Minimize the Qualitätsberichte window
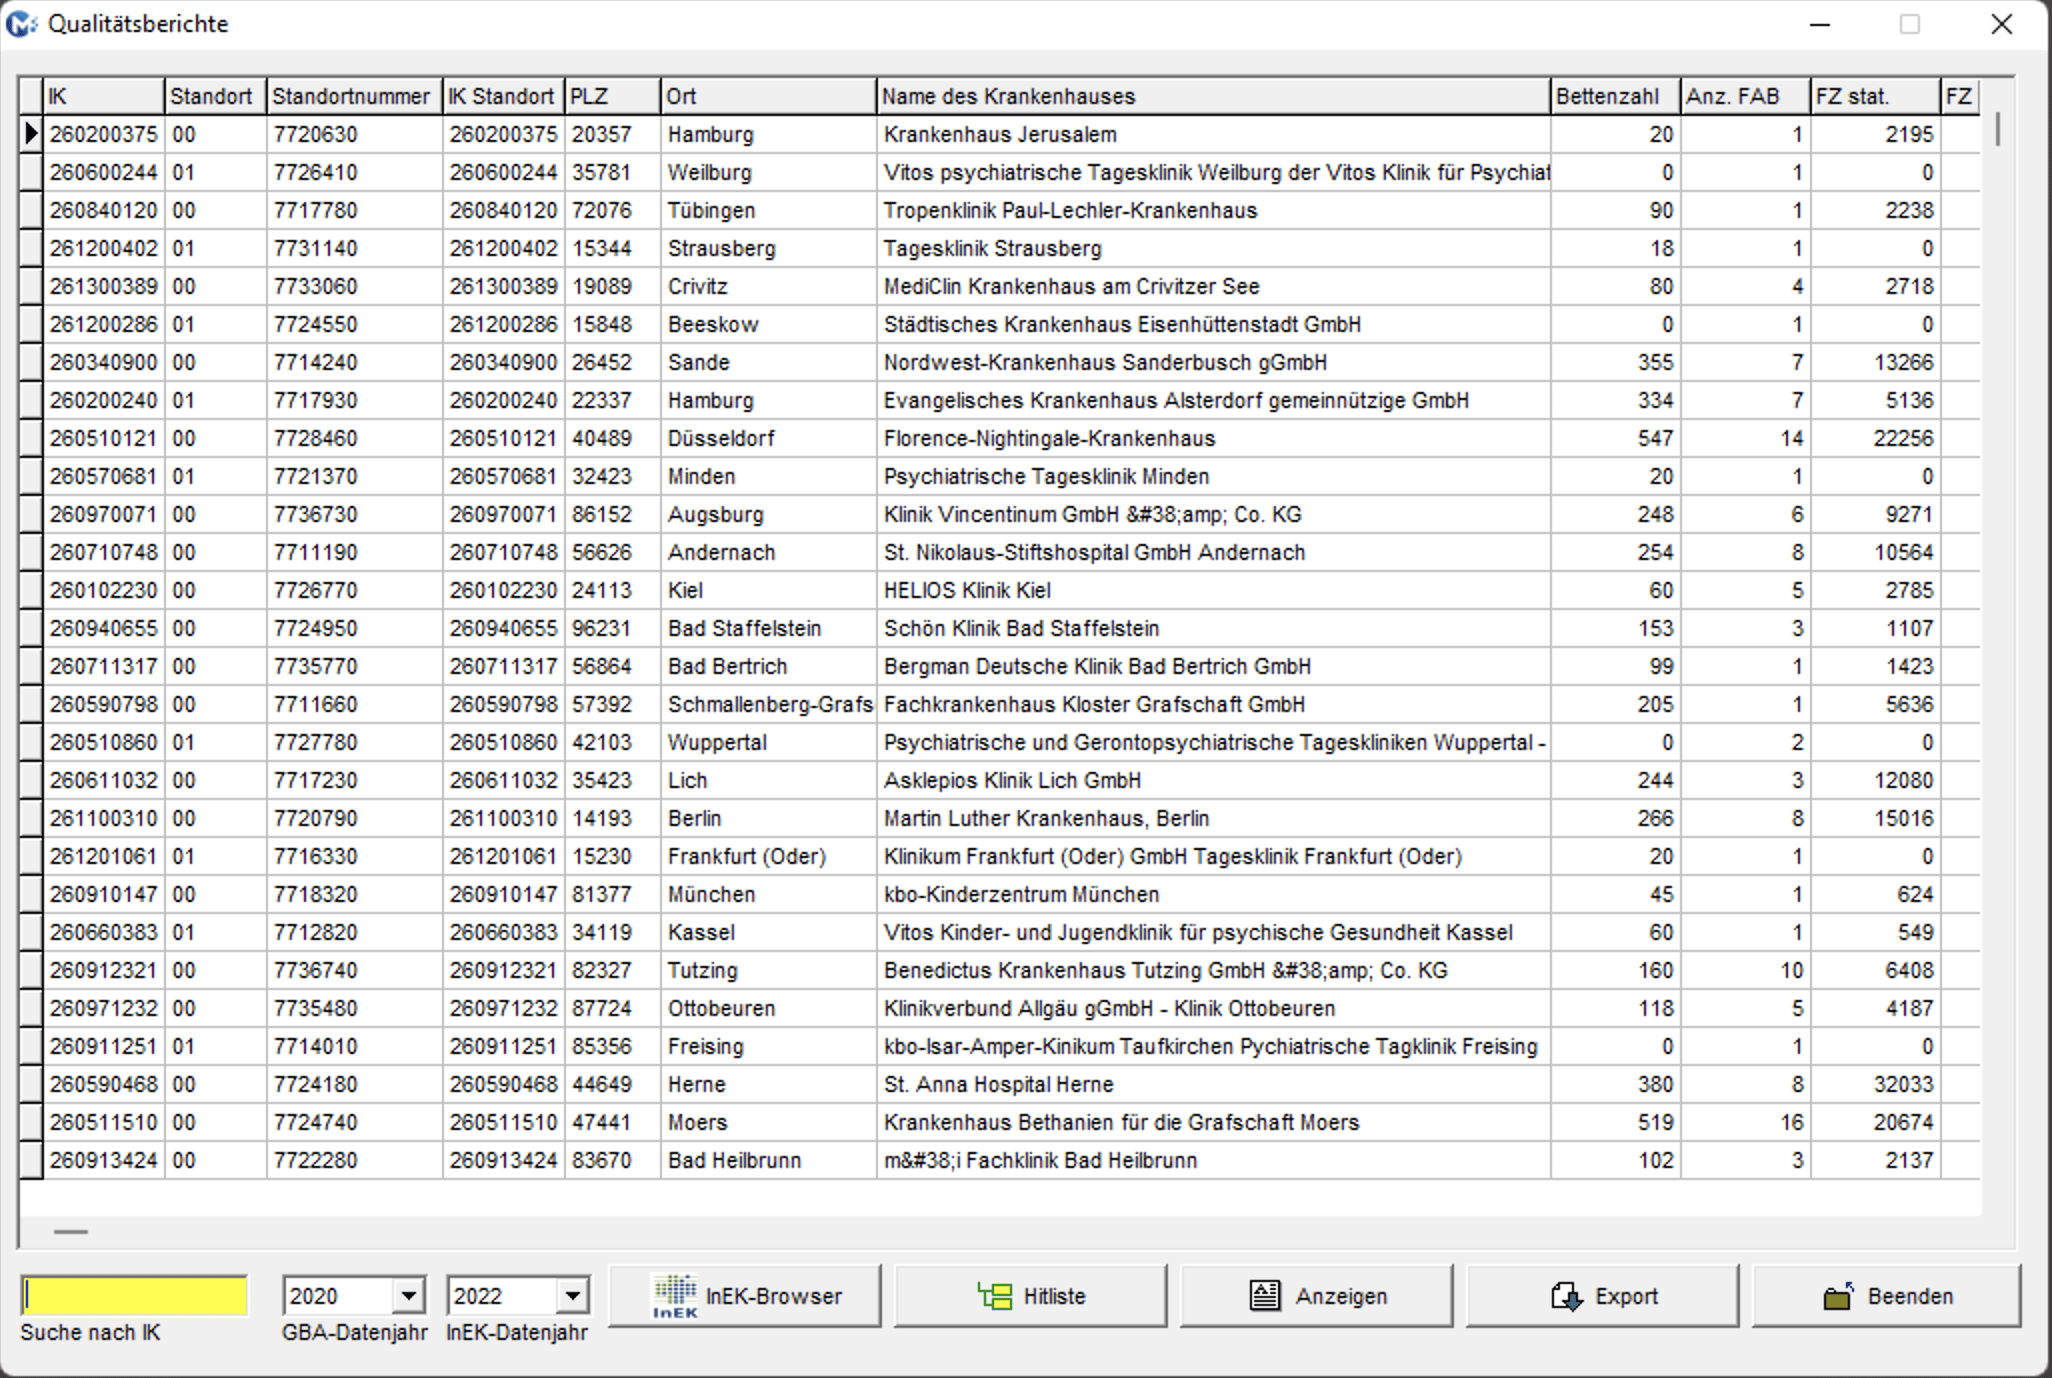 (x=1820, y=24)
